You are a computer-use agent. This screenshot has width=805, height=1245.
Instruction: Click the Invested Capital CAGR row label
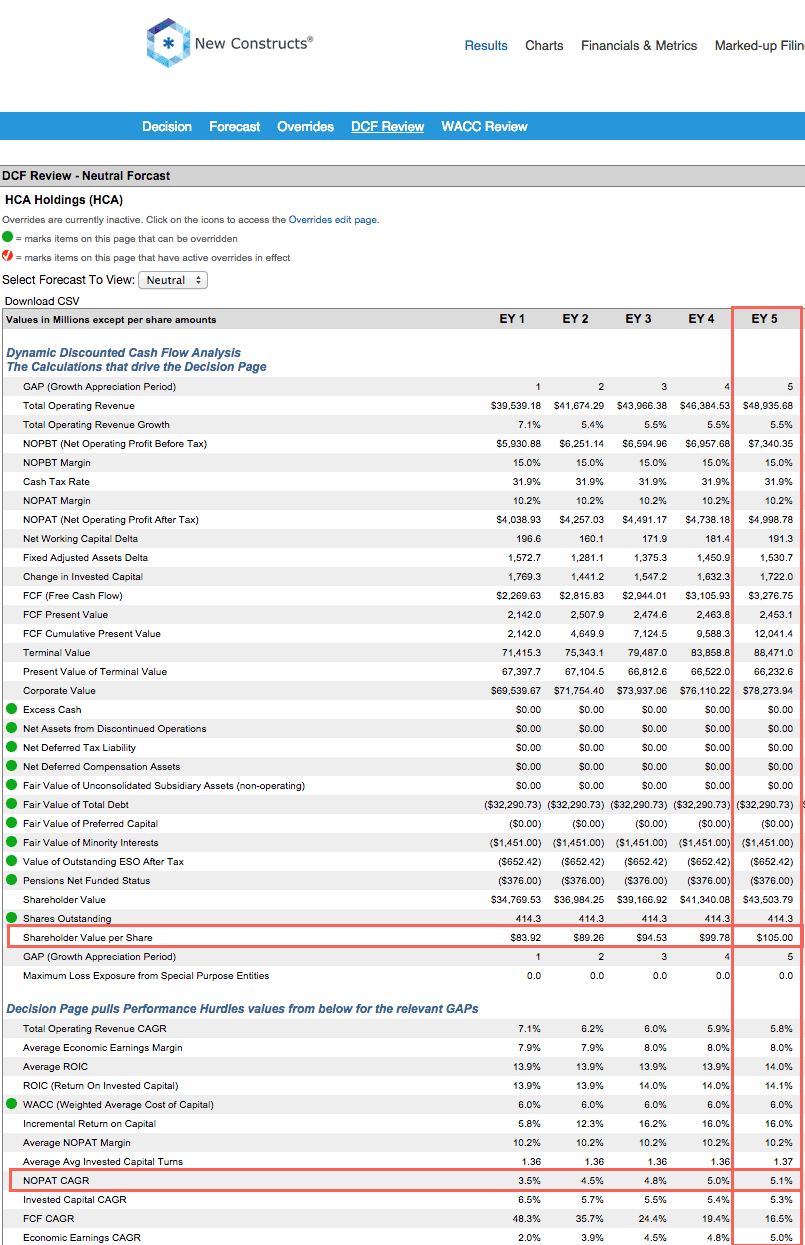click(75, 1200)
